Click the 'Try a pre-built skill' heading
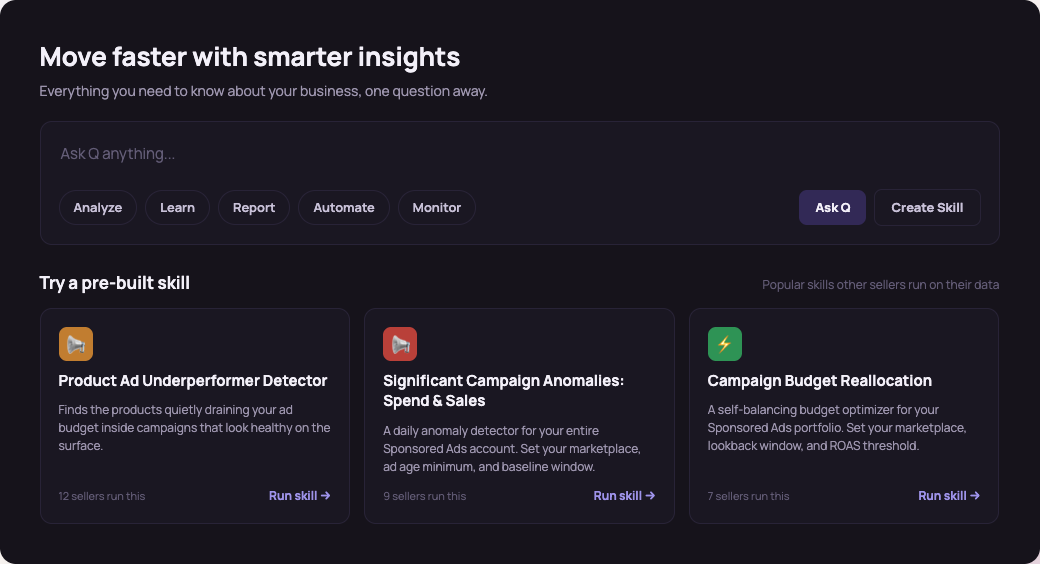This screenshot has width=1040, height=564. tap(115, 283)
